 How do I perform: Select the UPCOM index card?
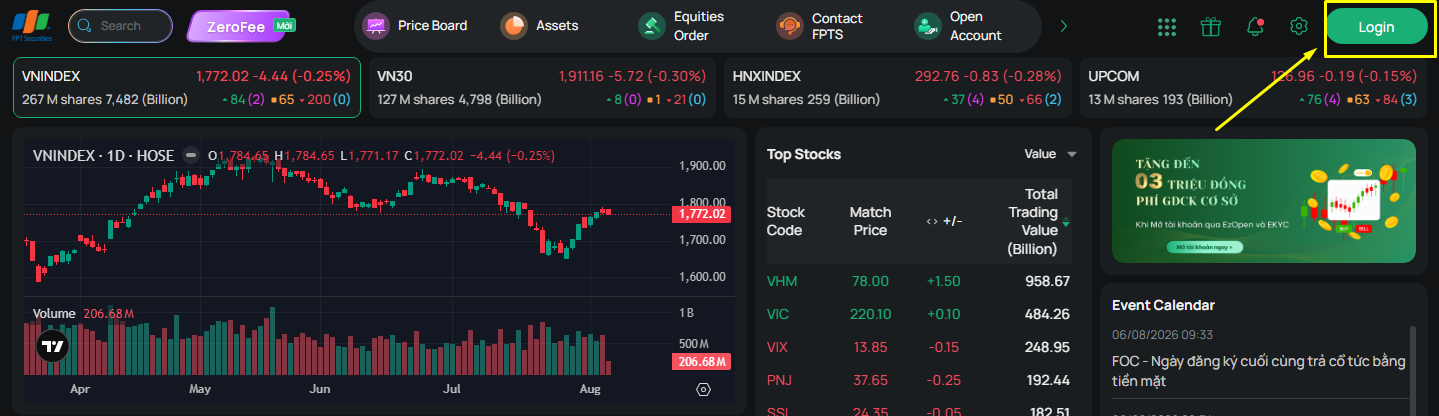pos(1252,88)
